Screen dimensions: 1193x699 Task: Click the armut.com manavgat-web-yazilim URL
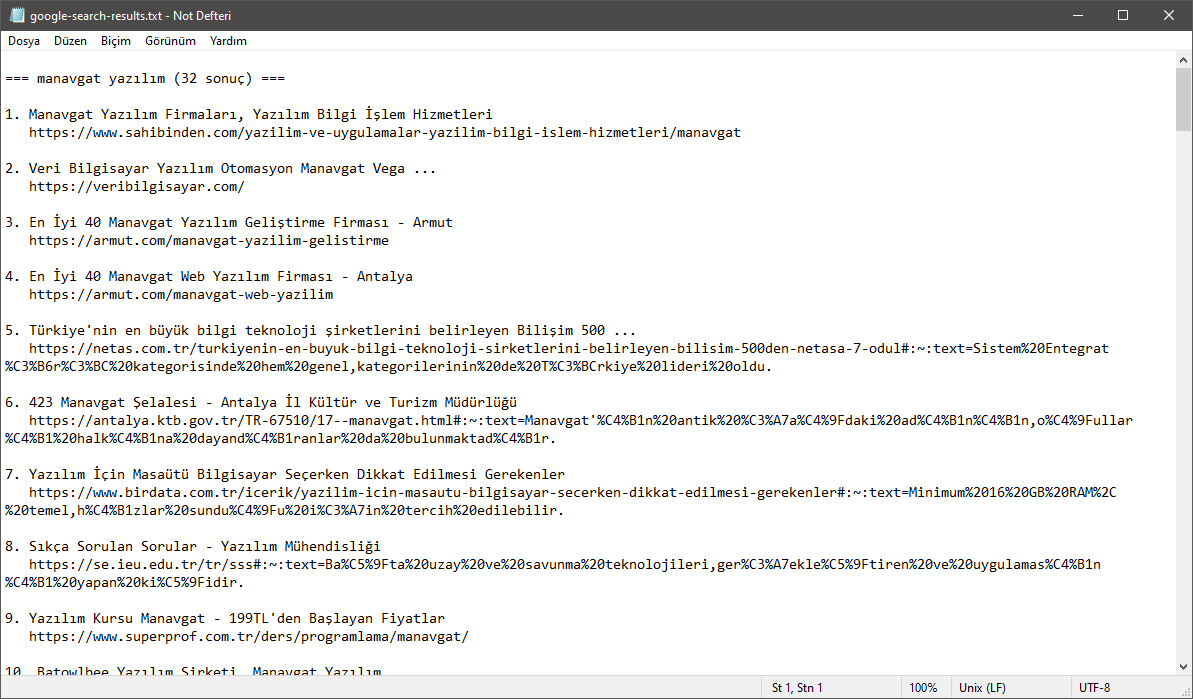tap(181, 294)
